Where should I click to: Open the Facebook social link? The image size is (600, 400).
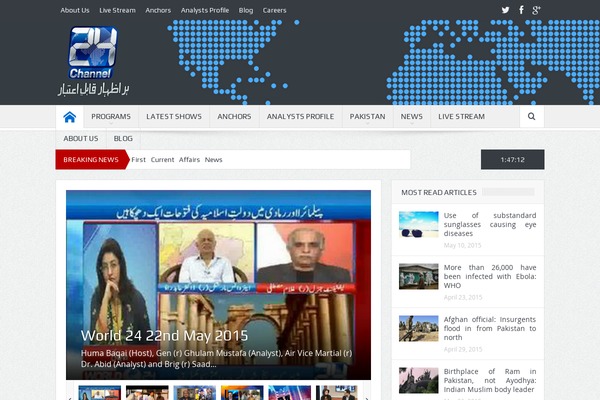click(x=521, y=10)
